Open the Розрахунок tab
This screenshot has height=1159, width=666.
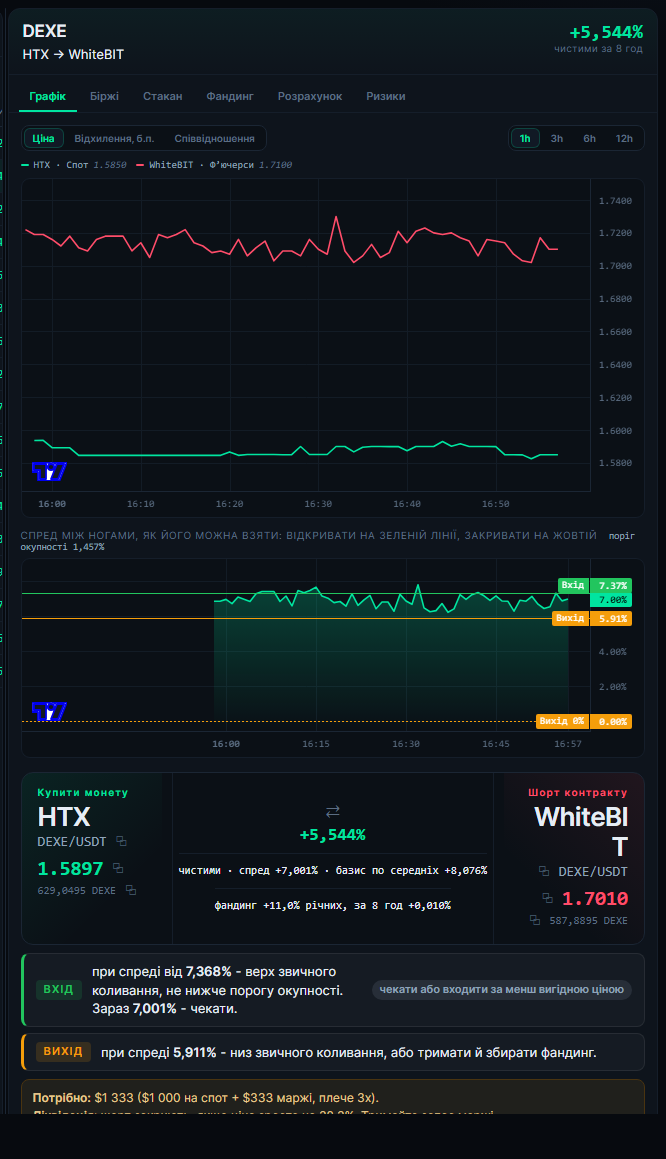[x=310, y=96]
